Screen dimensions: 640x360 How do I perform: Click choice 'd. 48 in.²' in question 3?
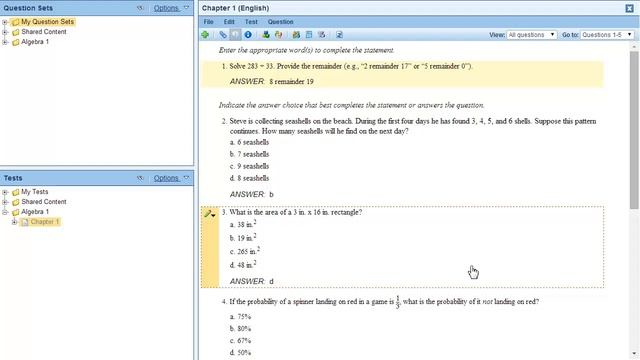coord(243,264)
